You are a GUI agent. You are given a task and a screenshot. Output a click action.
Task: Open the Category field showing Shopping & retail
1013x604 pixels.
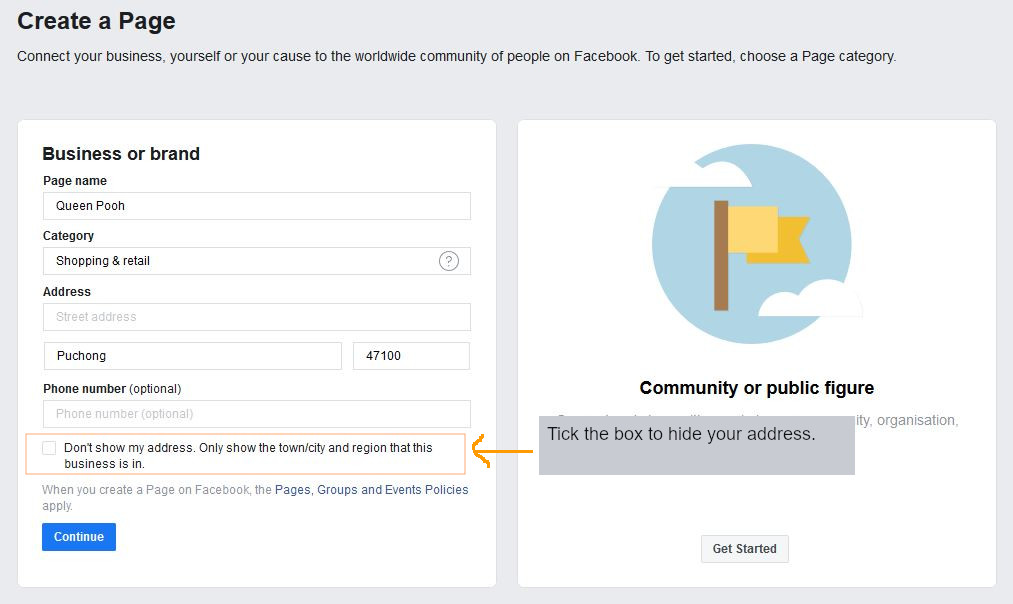point(256,261)
